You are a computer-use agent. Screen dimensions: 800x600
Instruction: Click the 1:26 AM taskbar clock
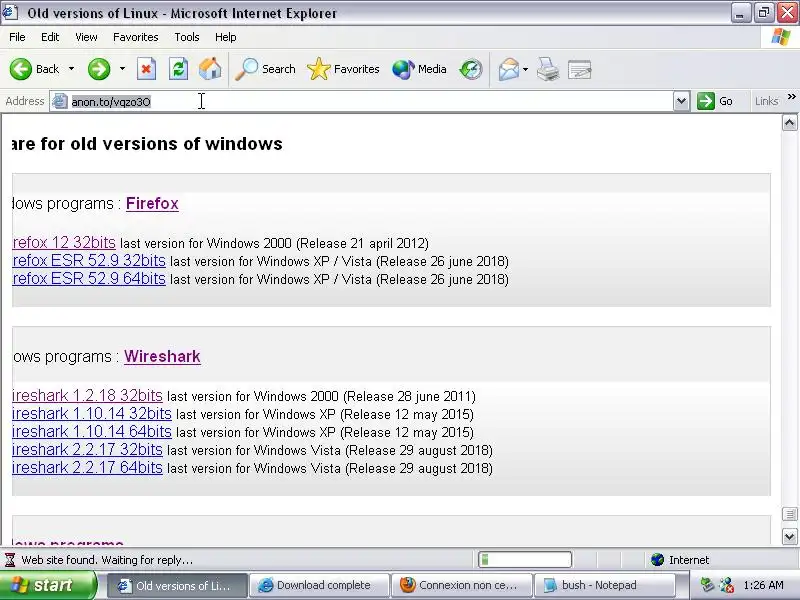click(x=763, y=585)
